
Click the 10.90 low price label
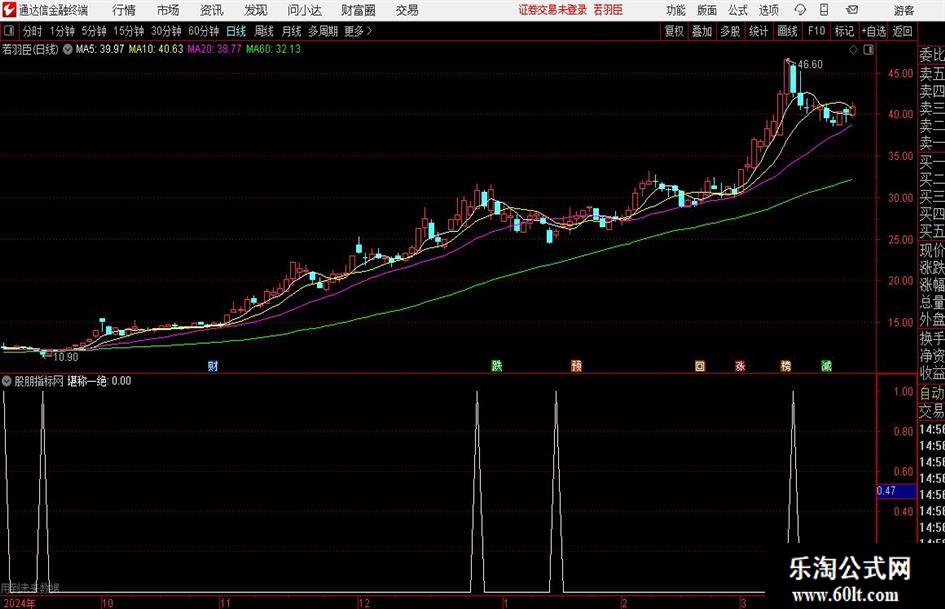(66, 357)
